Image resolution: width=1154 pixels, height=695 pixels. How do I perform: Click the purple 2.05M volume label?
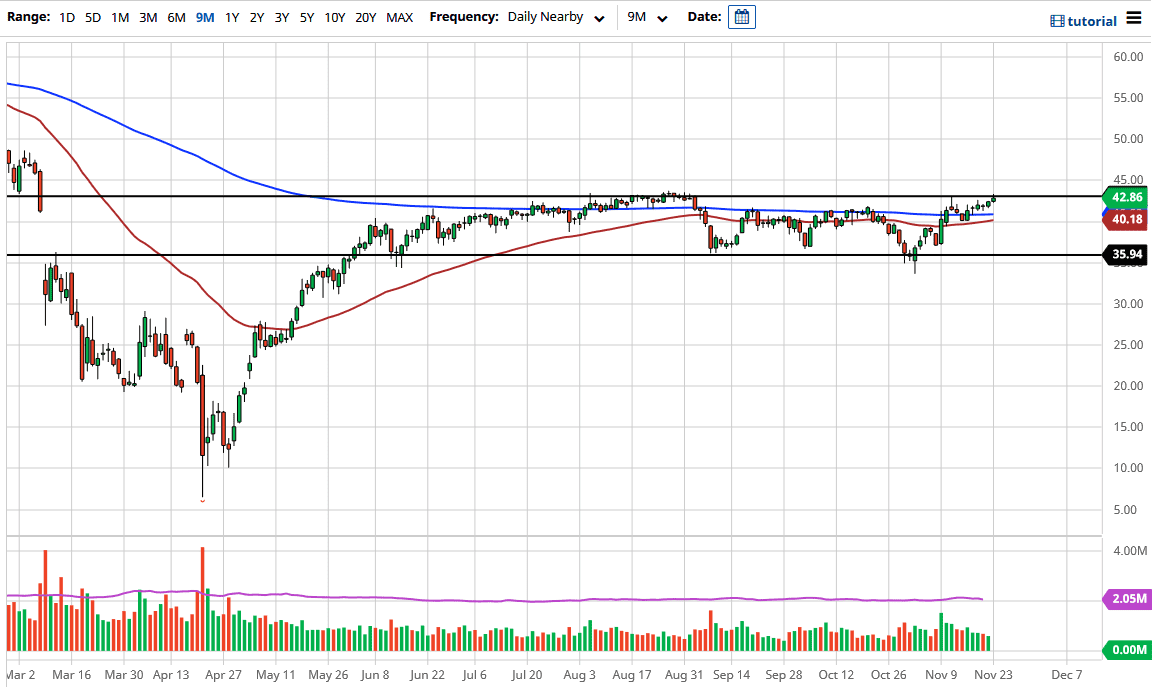(1125, 598)
